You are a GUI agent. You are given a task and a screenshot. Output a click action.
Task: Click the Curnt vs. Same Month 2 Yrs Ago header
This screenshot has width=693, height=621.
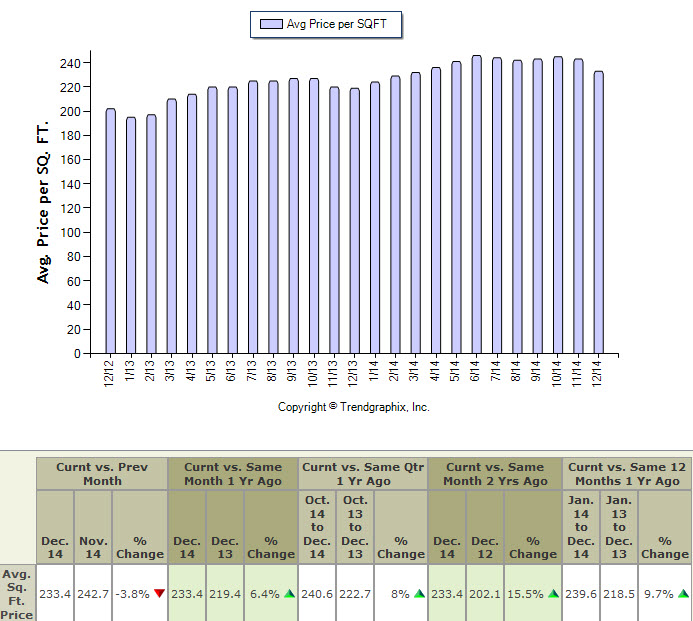[495, 474]
